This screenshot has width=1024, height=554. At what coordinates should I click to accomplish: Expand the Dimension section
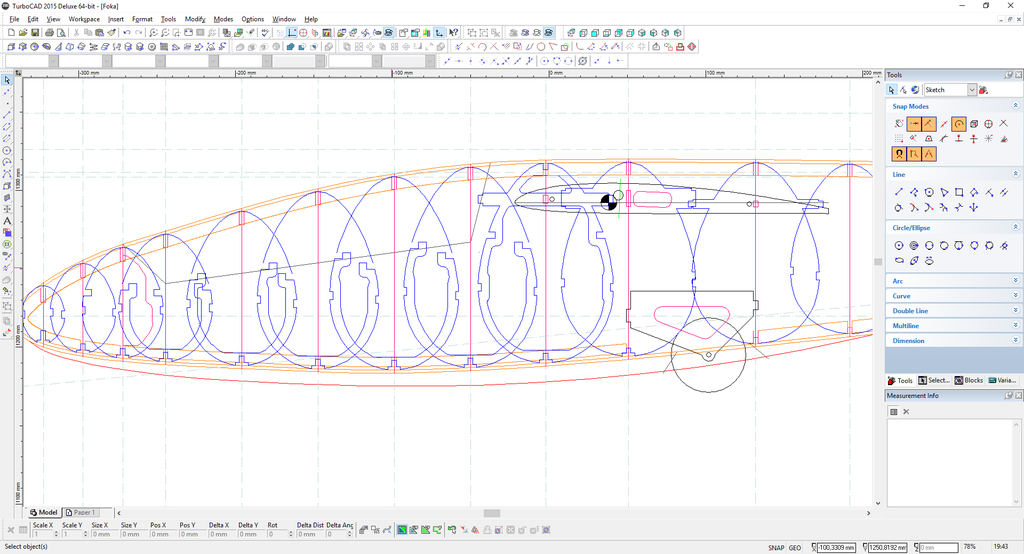(x=1016, y=341)
